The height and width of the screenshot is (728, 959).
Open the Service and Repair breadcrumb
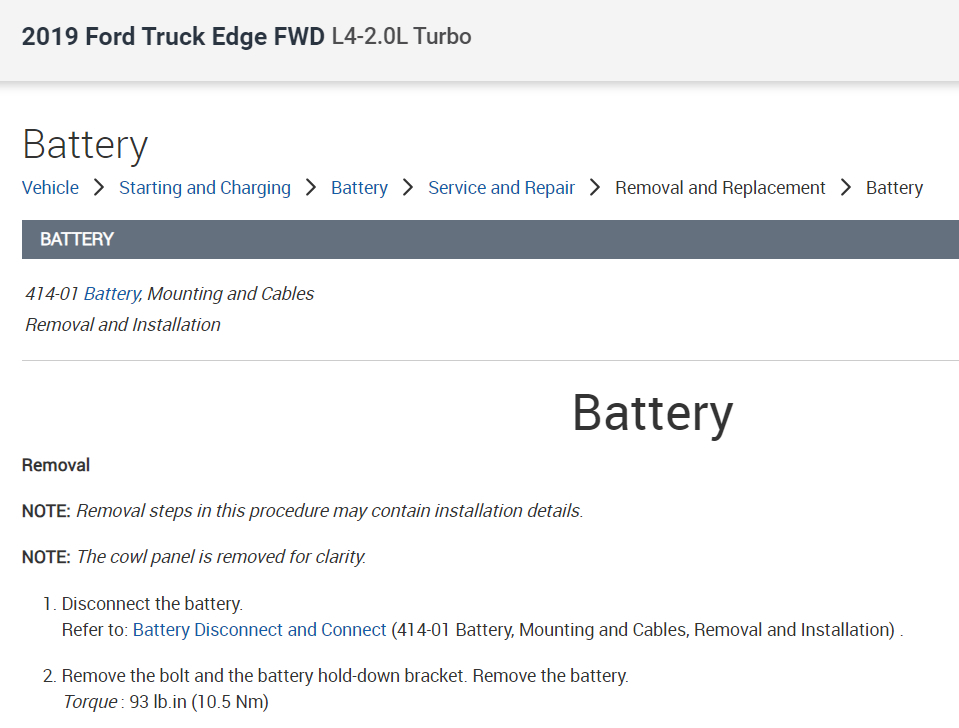(x=501, y=188)
